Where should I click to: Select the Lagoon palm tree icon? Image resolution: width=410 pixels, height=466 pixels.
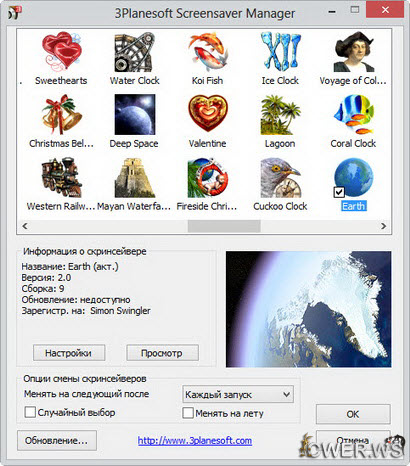click(280, 115)
